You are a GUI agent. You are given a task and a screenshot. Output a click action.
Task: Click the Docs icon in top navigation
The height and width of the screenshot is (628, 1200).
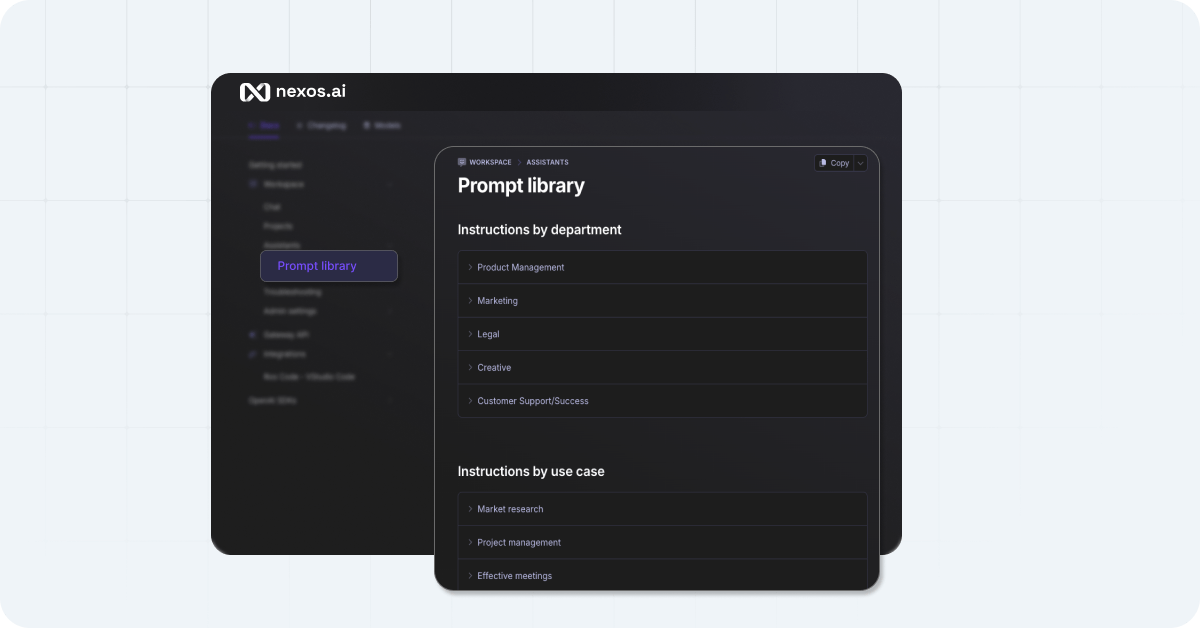click(x=250, y=125)
